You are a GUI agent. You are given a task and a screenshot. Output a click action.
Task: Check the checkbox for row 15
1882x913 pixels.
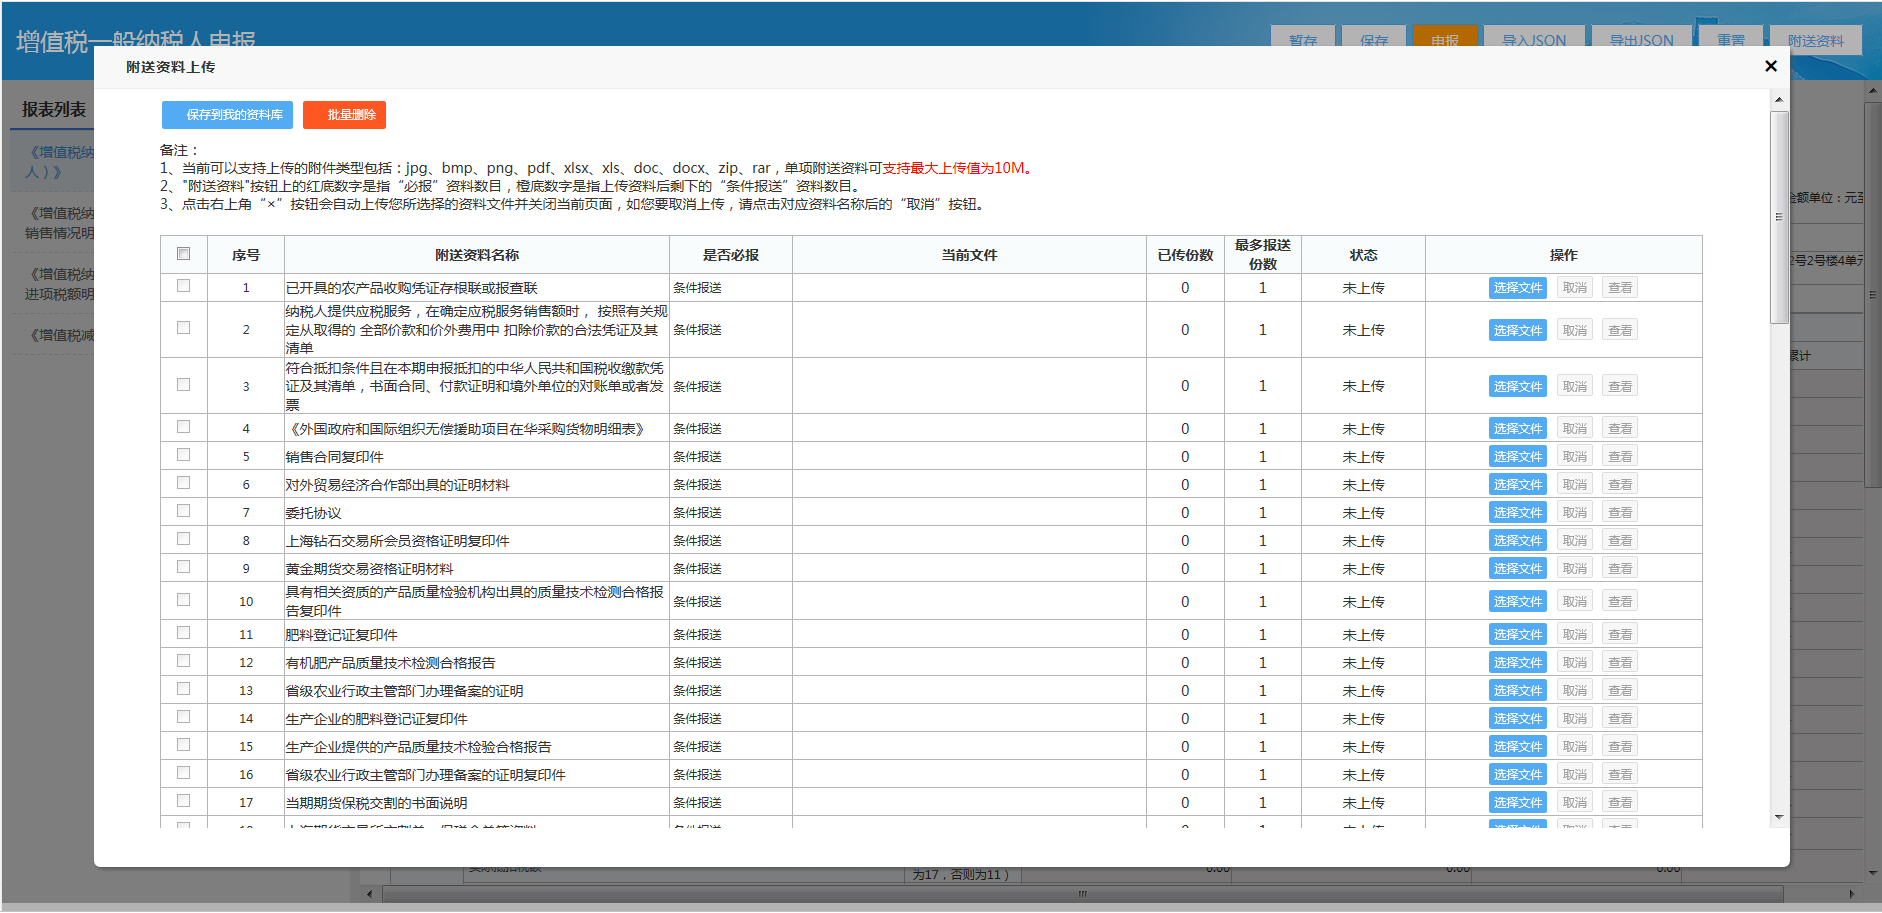click(183, 745)
